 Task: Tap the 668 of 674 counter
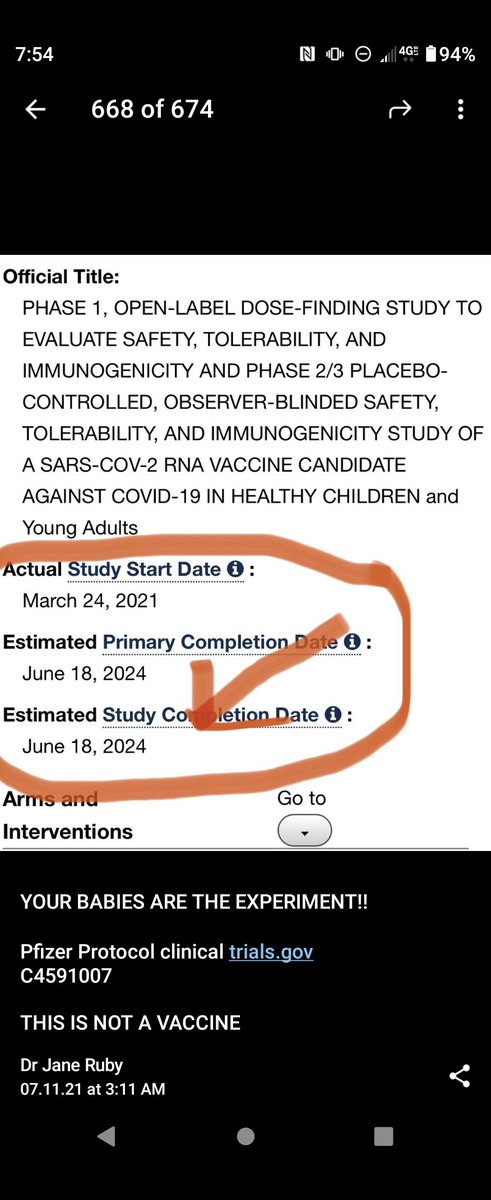point(152,109)
